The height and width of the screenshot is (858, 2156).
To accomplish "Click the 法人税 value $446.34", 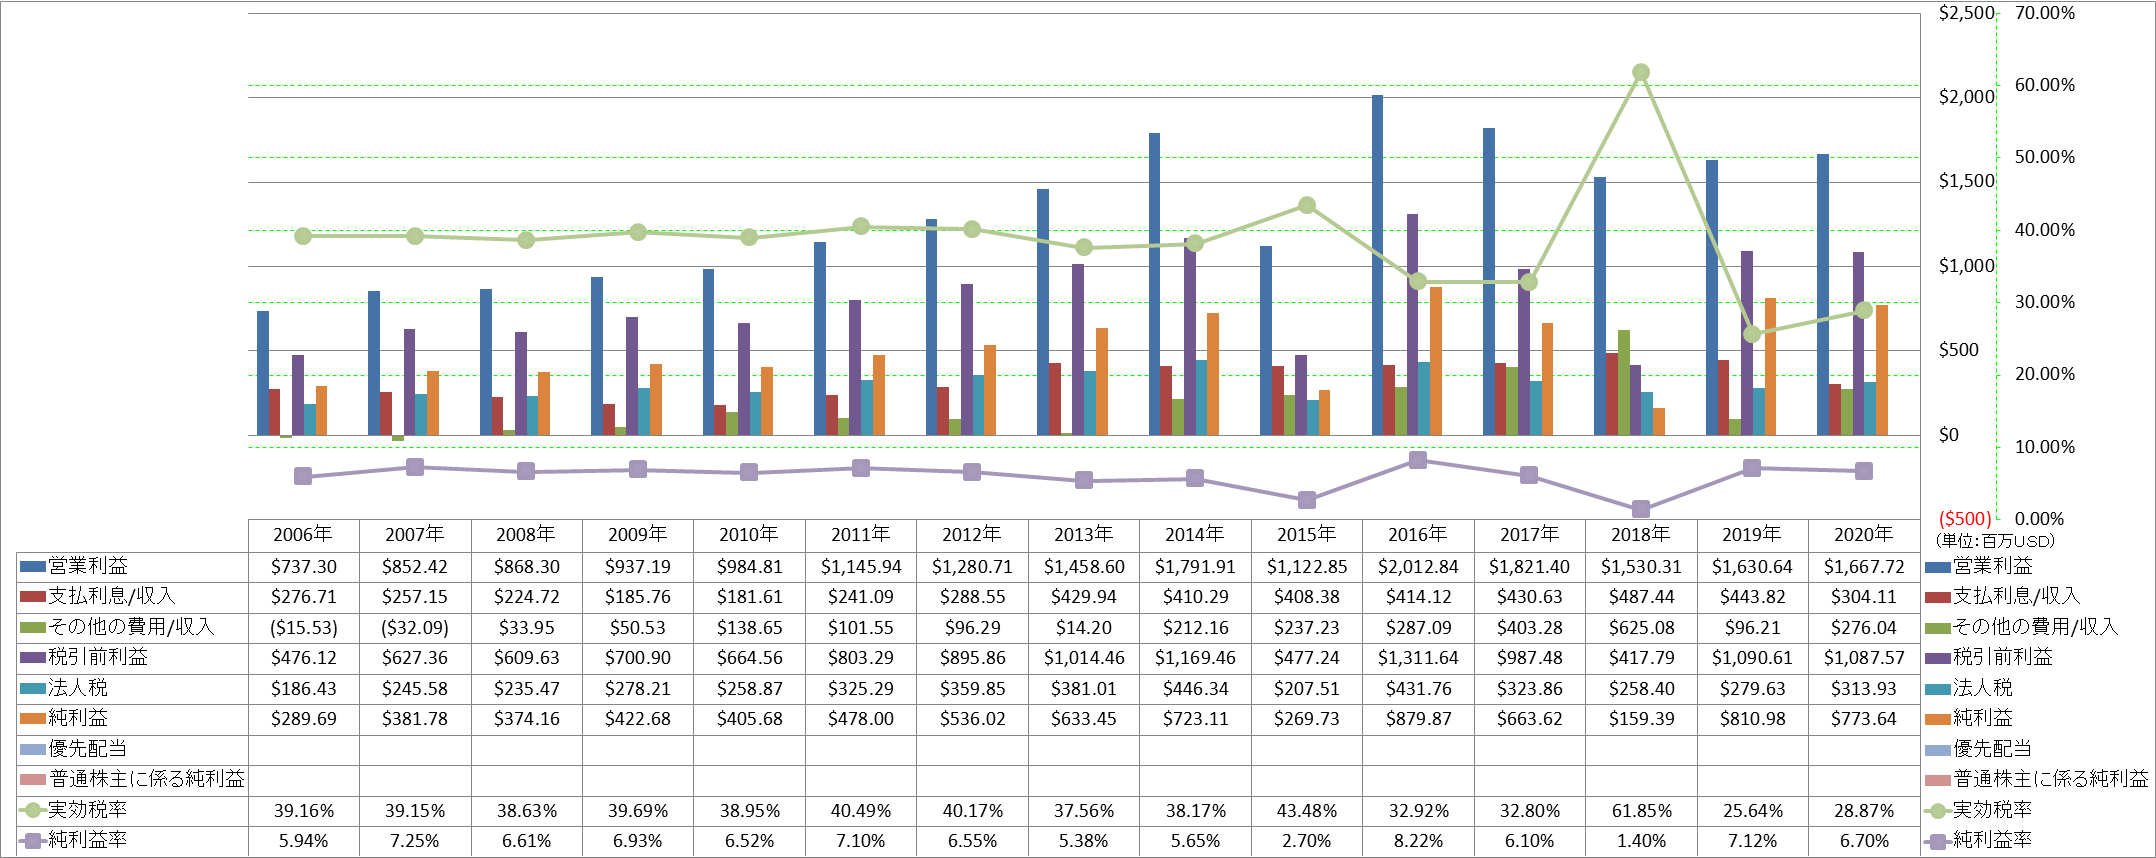I will (1195, 689).
